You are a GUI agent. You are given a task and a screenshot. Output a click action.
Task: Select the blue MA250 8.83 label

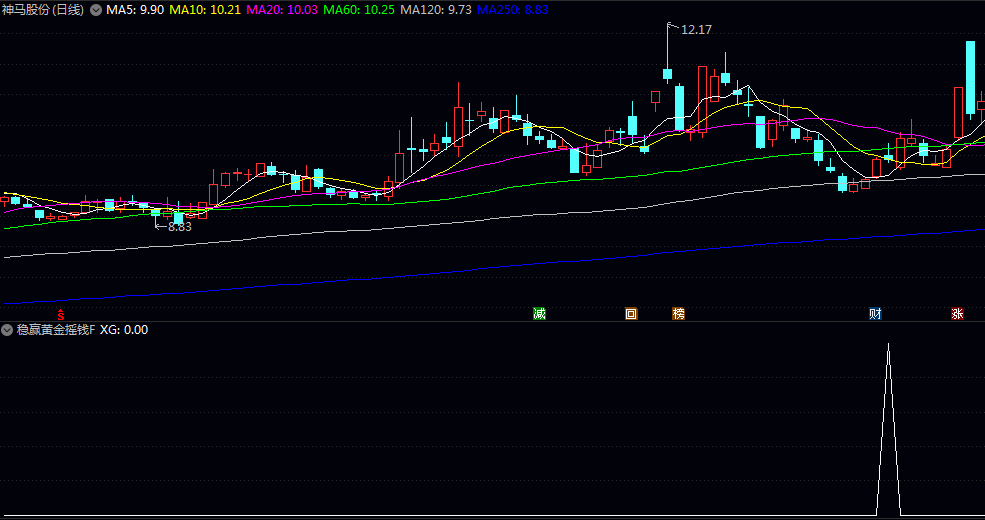pyautogui.click(x=514, y=10)
